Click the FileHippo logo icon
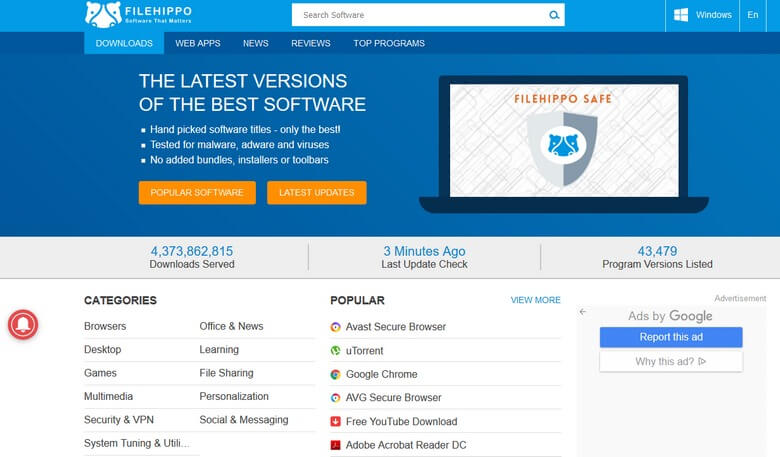 (x=103, y=14)
